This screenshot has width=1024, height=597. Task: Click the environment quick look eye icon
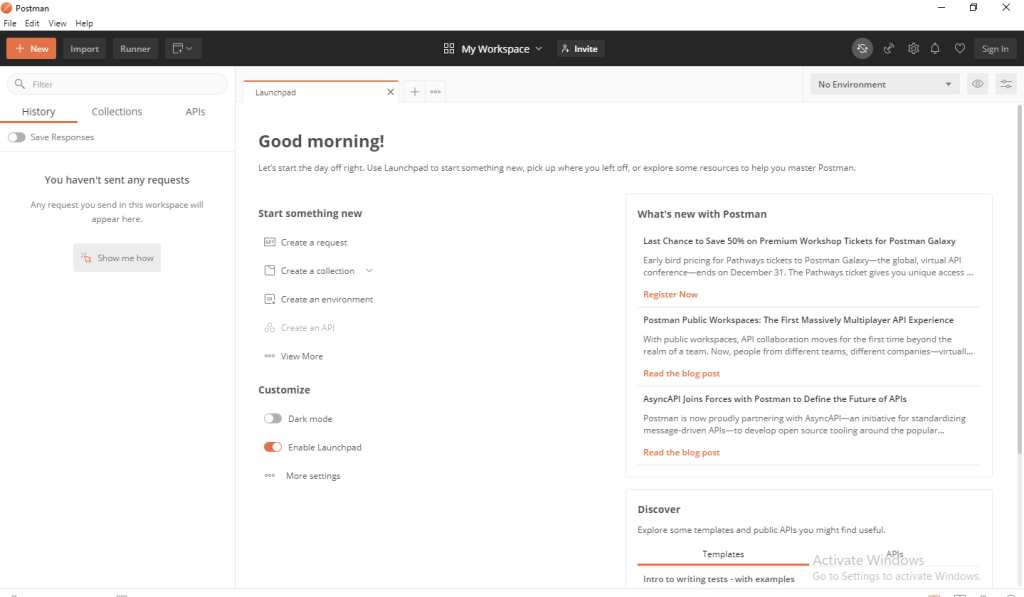click(x=978, y=84)
